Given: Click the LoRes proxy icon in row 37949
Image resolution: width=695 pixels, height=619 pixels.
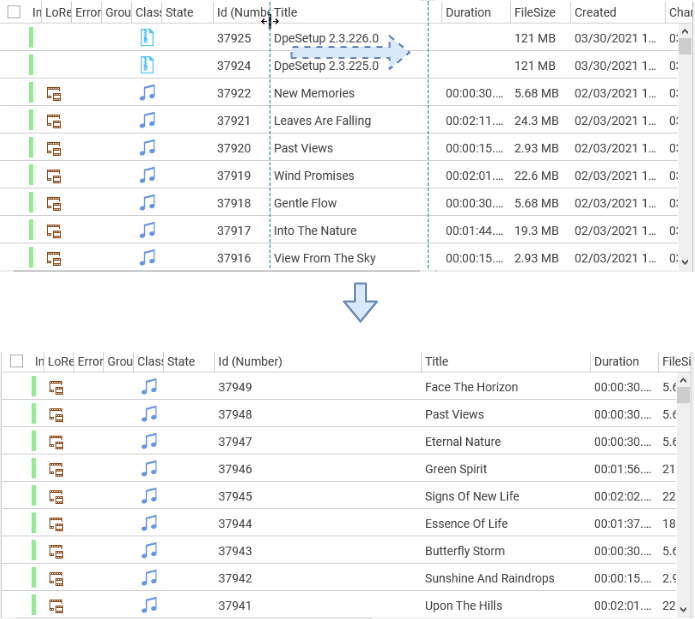Looking at the screenshot, I should [56, 387].
